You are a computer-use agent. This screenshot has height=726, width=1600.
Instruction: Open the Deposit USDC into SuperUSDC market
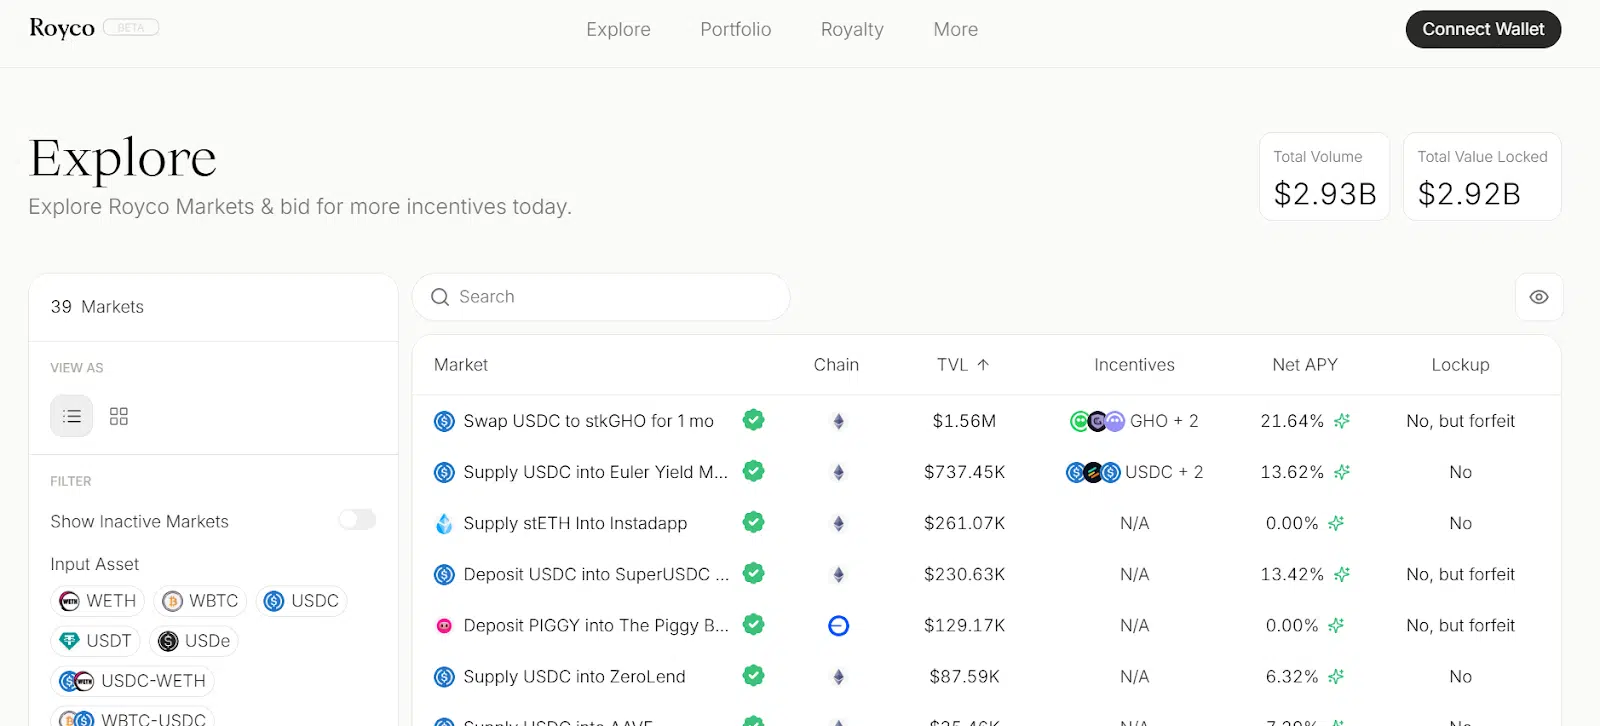[595, 574]
